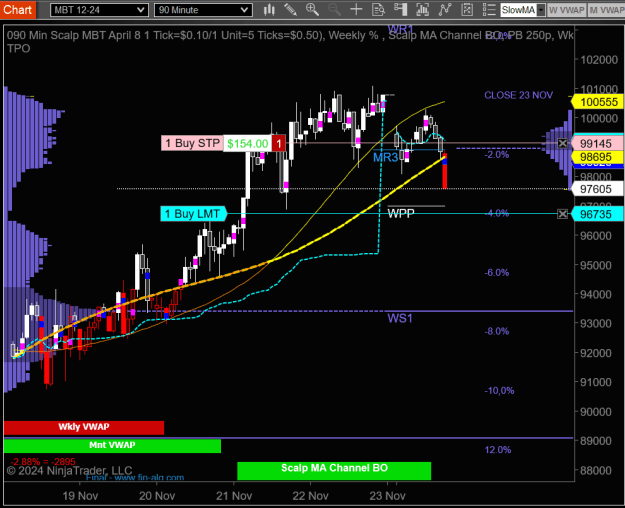The width and height of the screenshot is (625, 508).
Task: Select the 1 Buy STP order label
Action: click(x=192, y=143)
